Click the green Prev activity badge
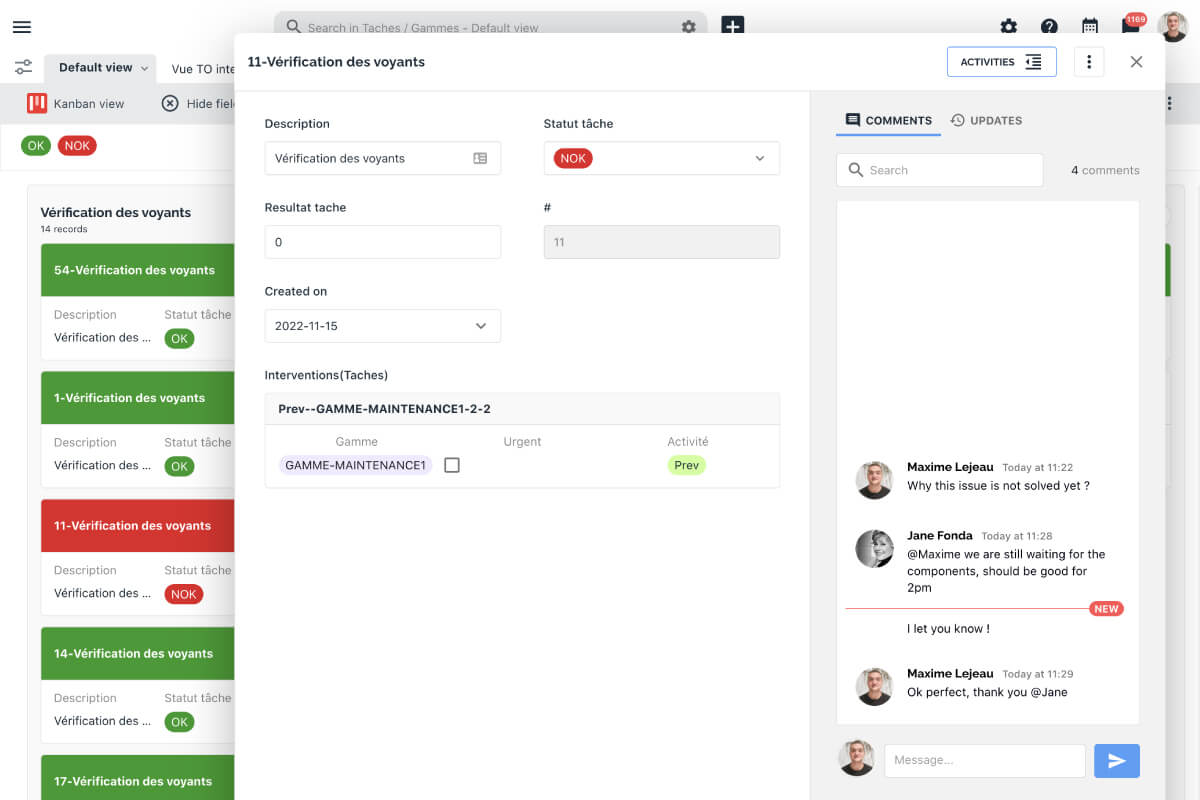 tap(686, 464)
